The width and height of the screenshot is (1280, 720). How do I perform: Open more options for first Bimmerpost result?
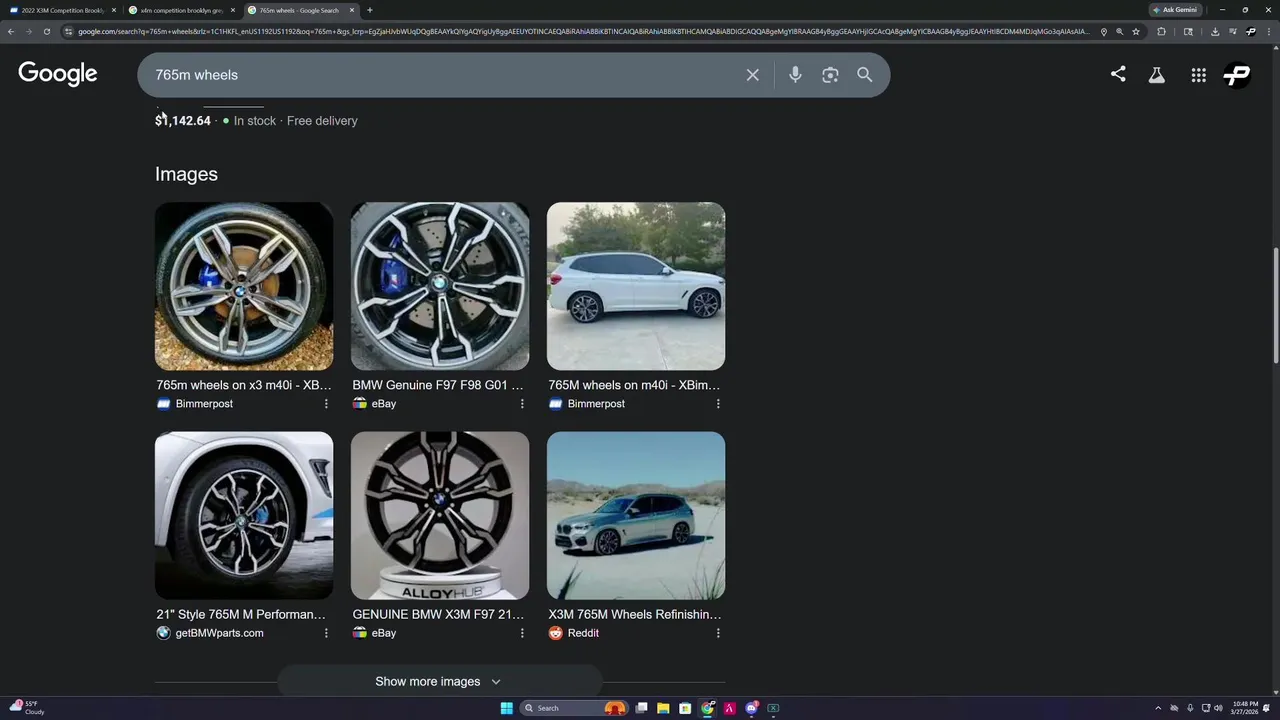326,404
